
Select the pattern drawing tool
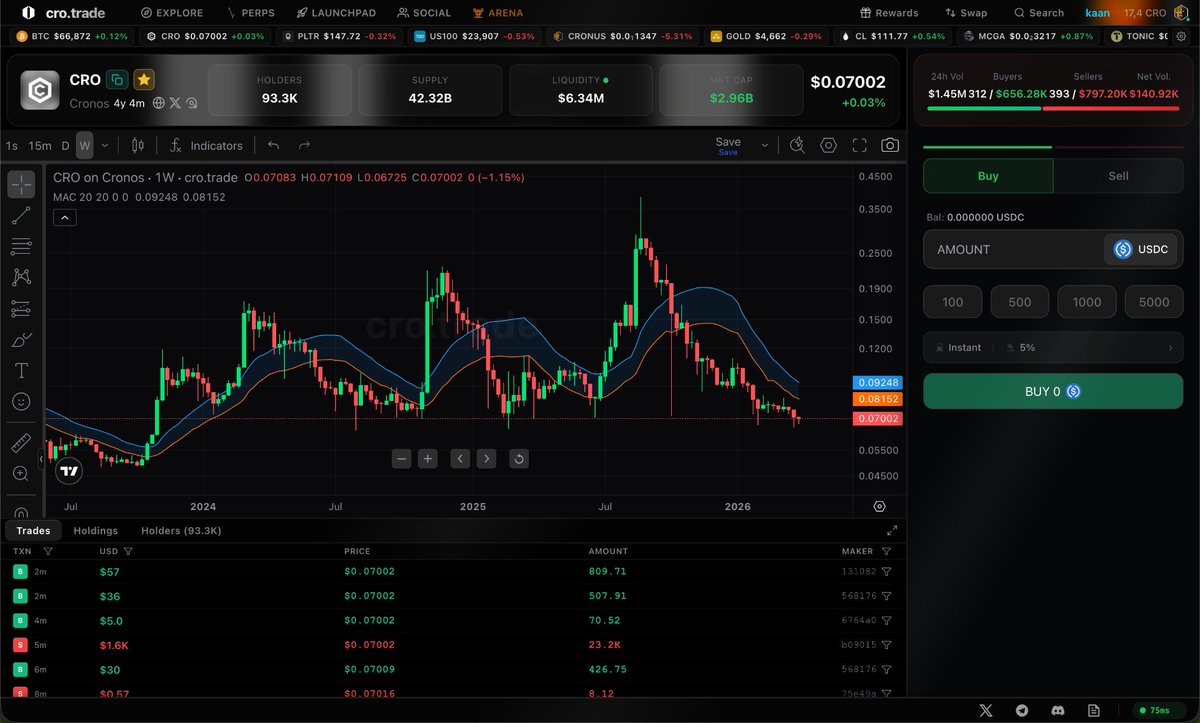click(x=21, y=277)
